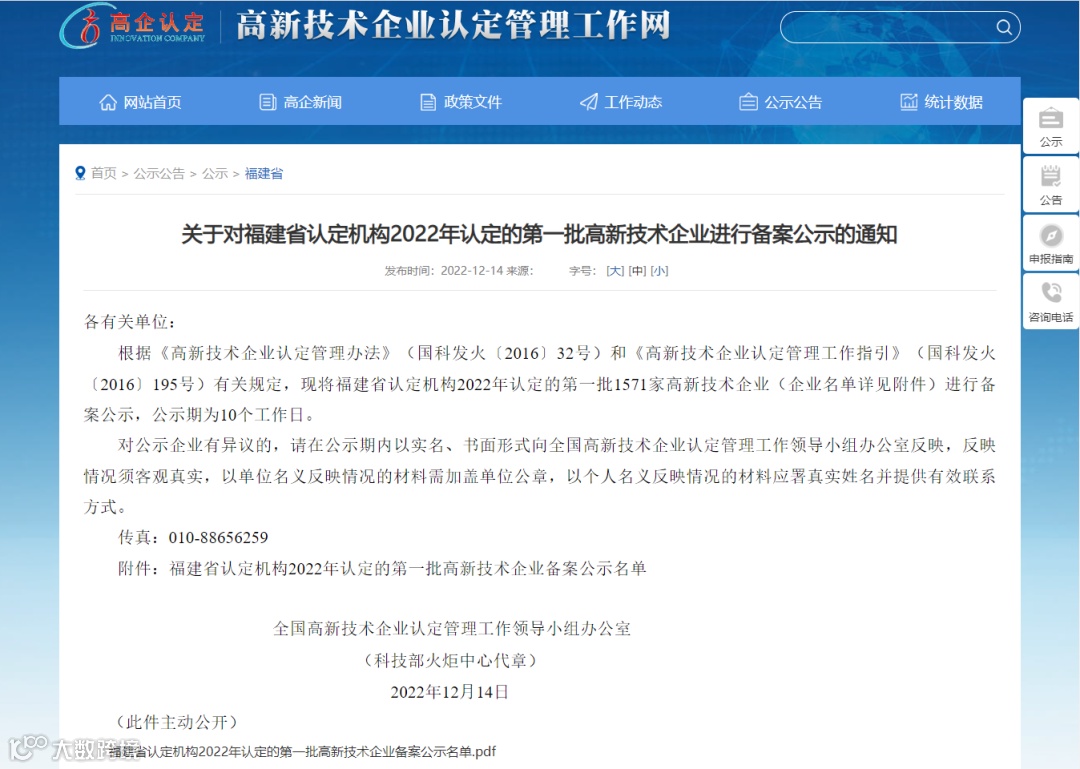Click the article title heading
The height and width of the screenshot is (769, 1080).
coord(539,234)
